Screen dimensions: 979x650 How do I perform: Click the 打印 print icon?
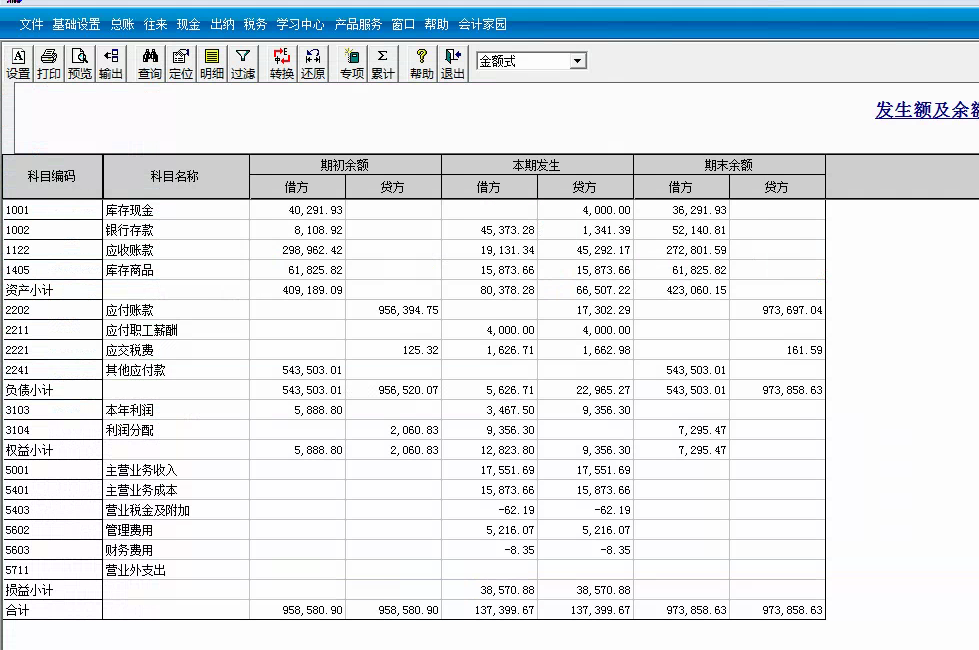[x=49, y=64]
